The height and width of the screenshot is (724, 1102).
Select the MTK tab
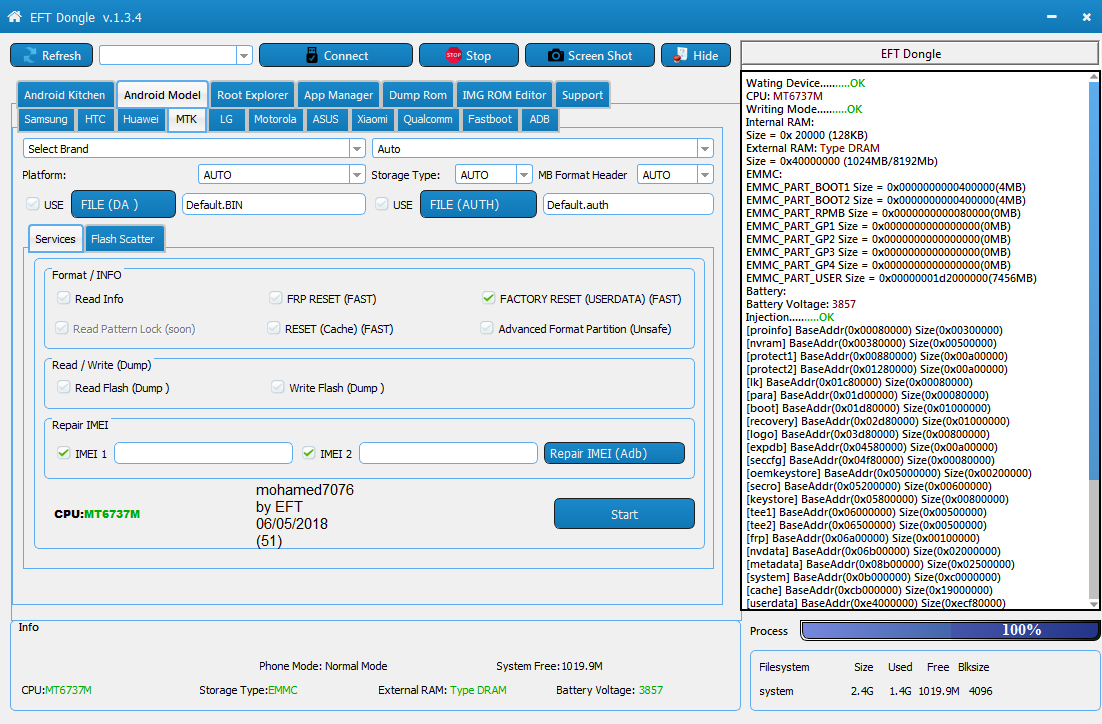[x=186, y=119]
